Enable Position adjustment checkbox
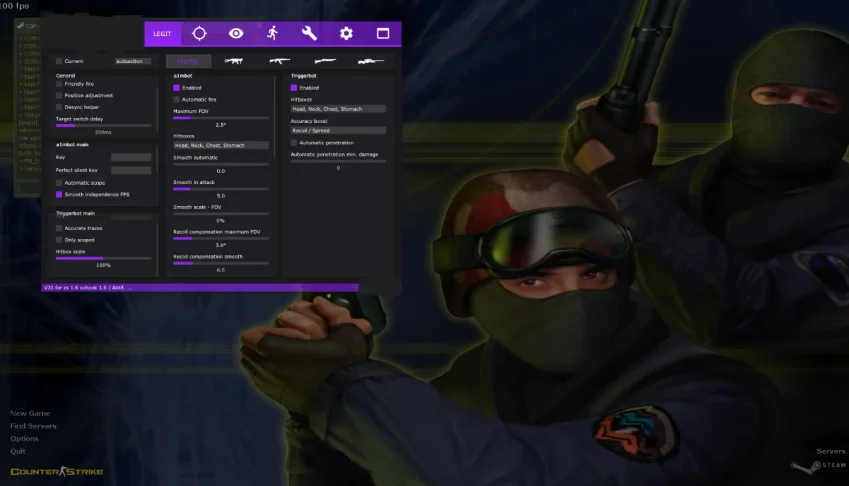This screenshot has width=849, height=486. point(59,95)
